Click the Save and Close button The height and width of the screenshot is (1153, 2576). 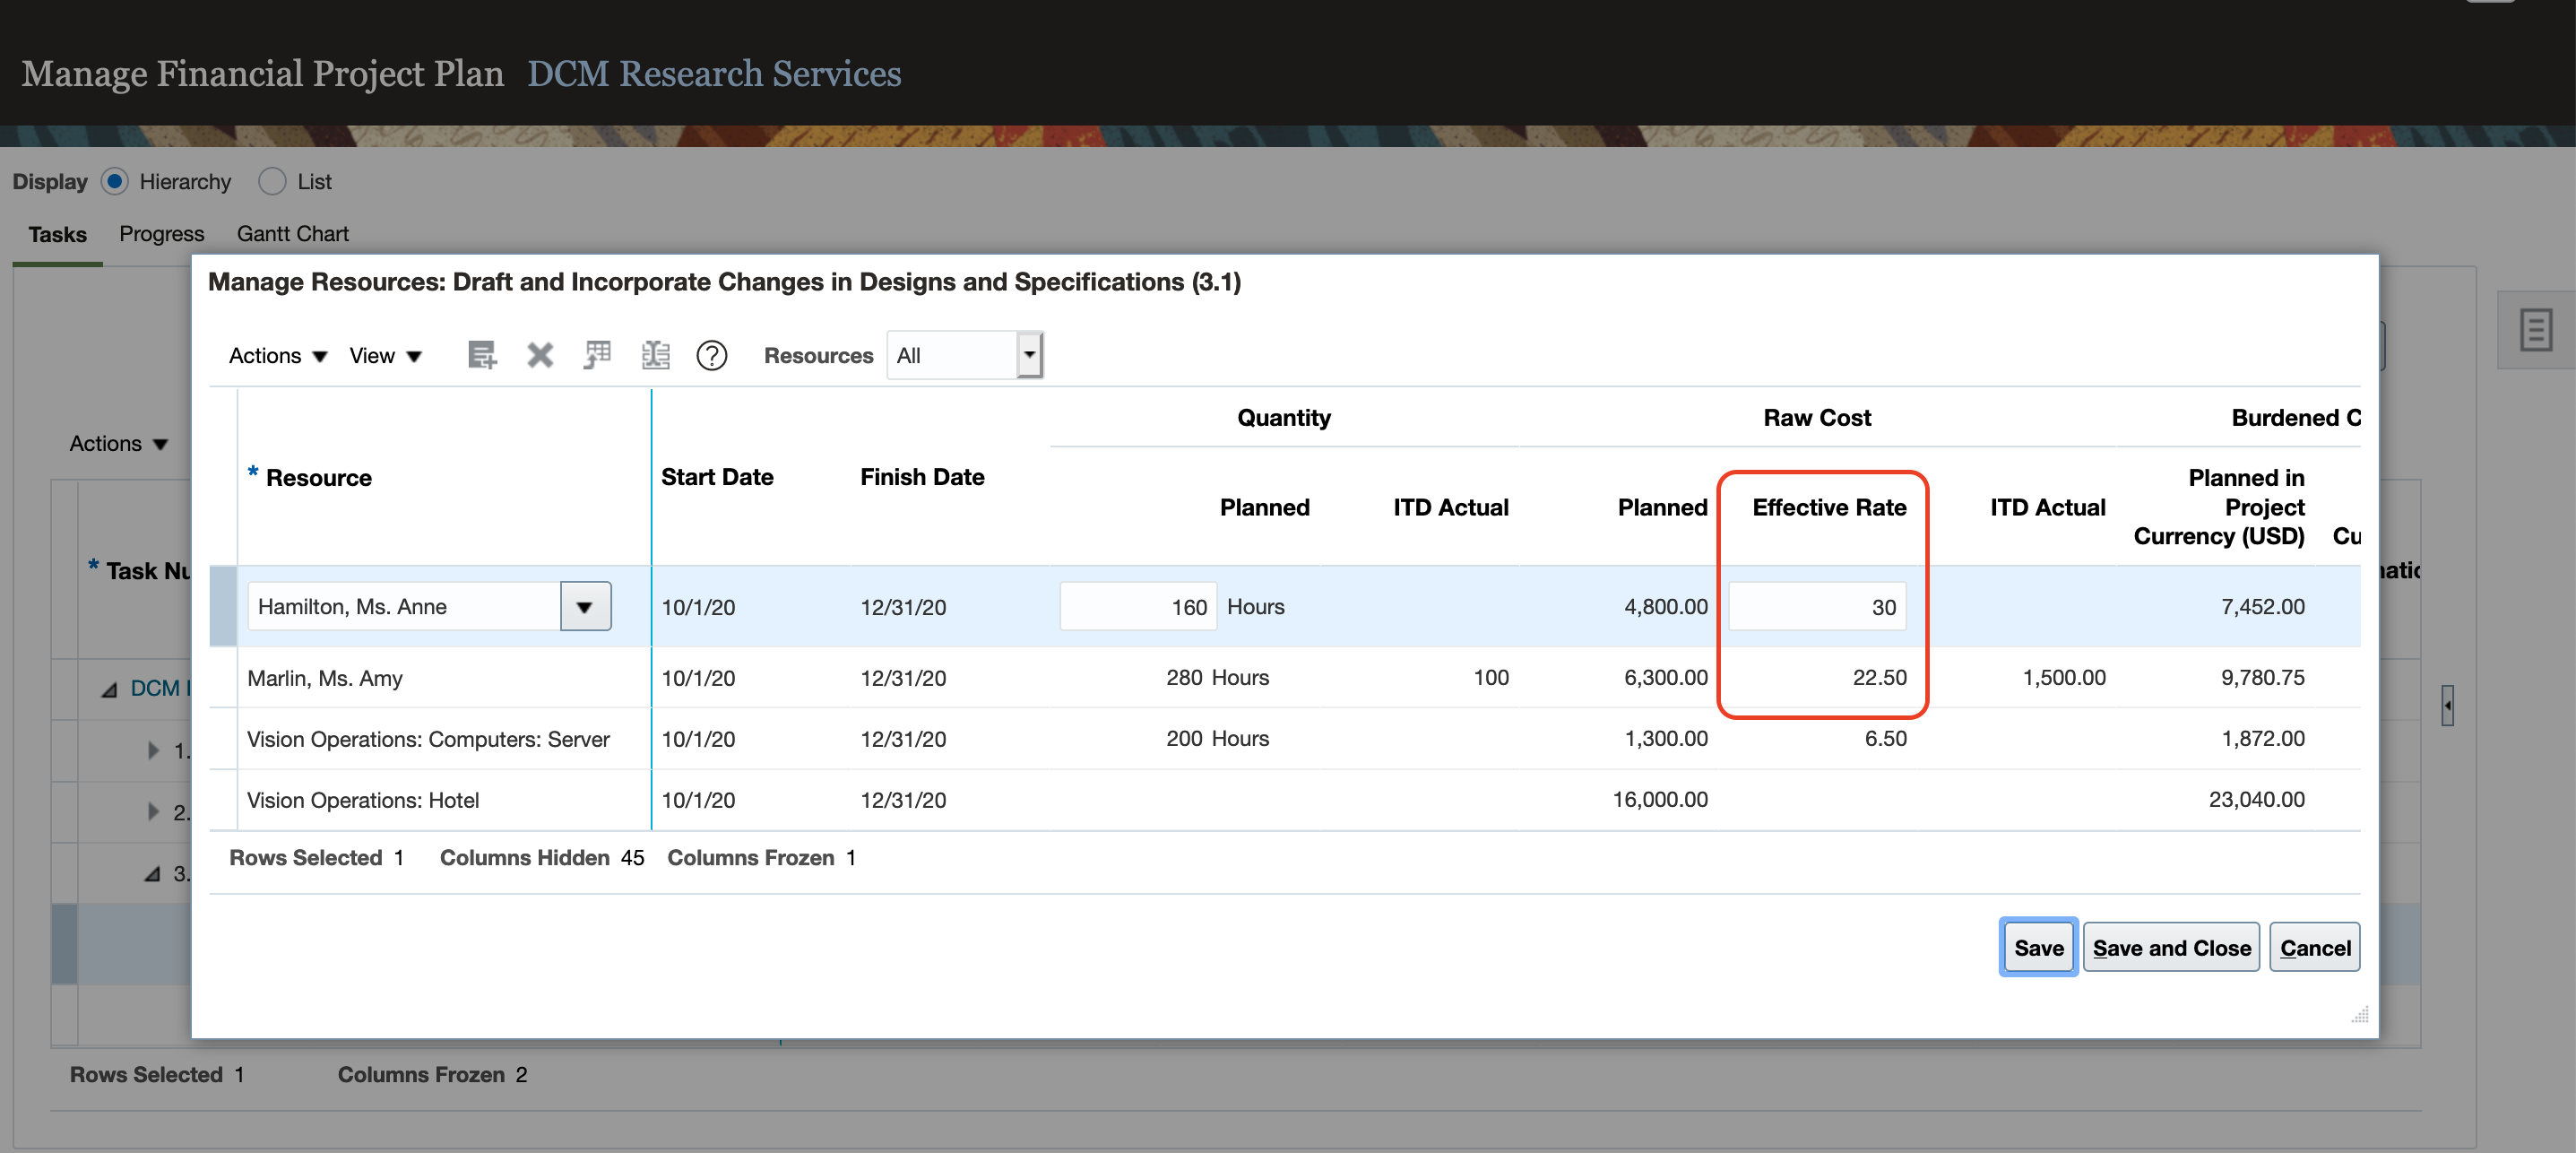[2171, 947]
